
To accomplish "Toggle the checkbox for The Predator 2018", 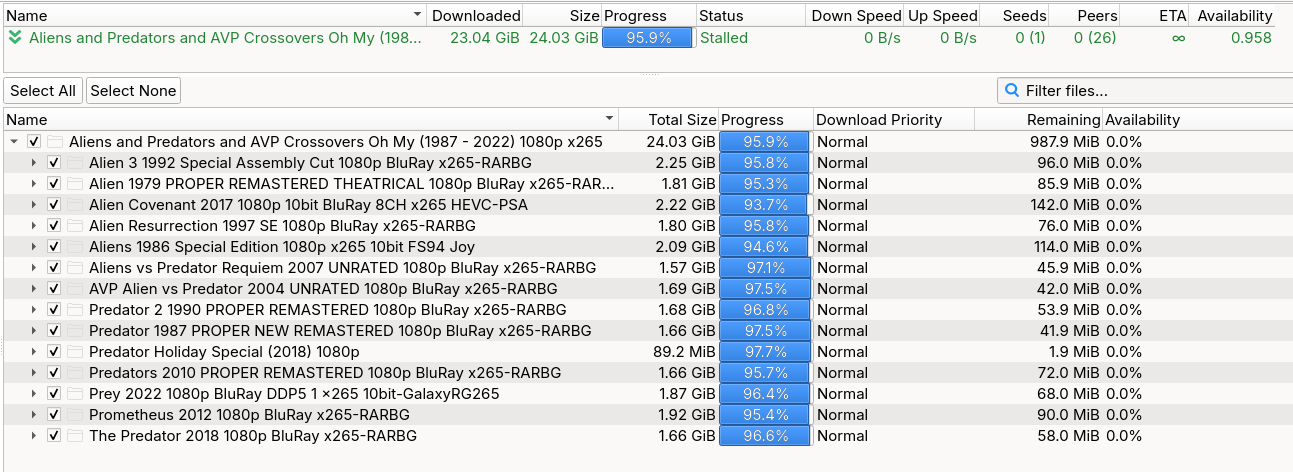I will click(x=54, y=436).
